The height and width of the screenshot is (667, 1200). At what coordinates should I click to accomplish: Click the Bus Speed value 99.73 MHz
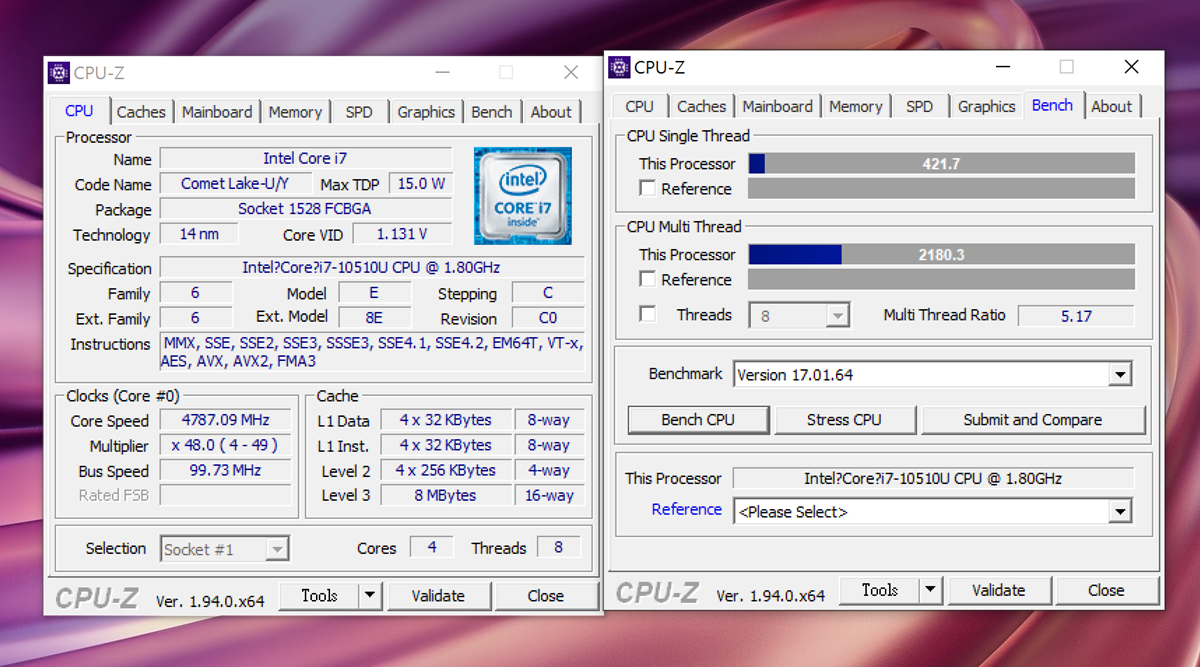(x=227, y=470)
